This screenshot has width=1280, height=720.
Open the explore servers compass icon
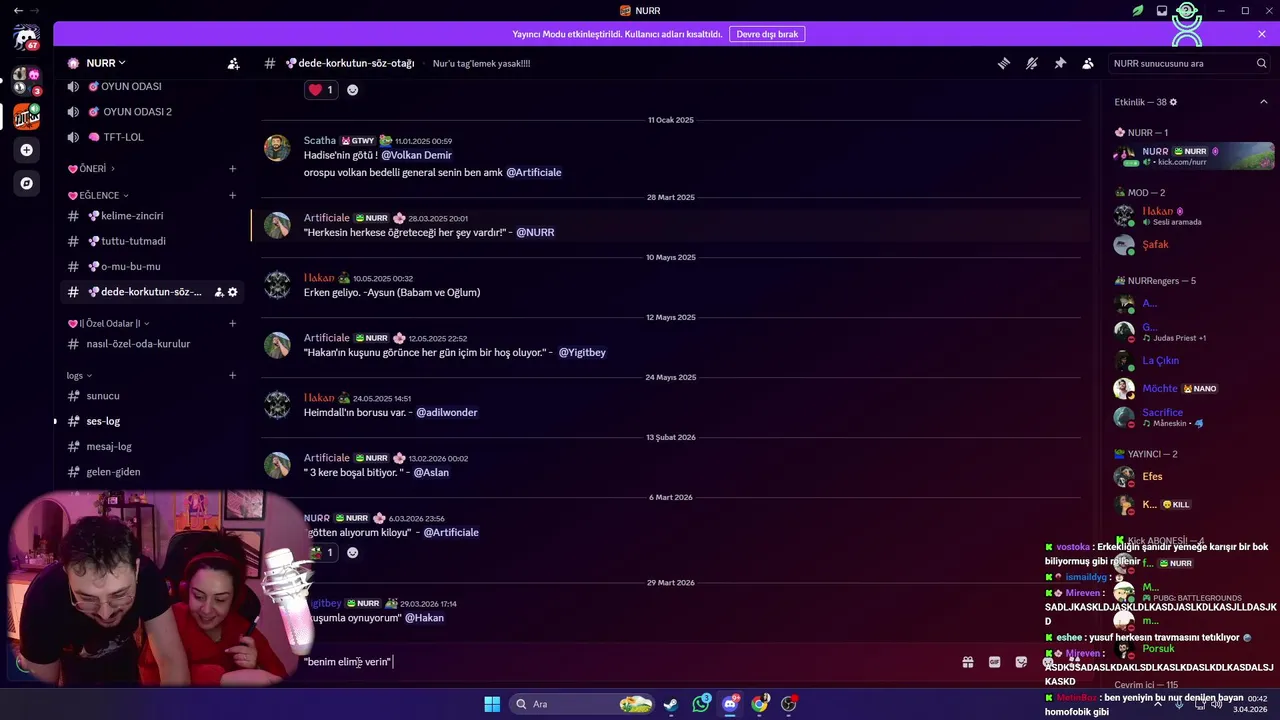point(26,183)
